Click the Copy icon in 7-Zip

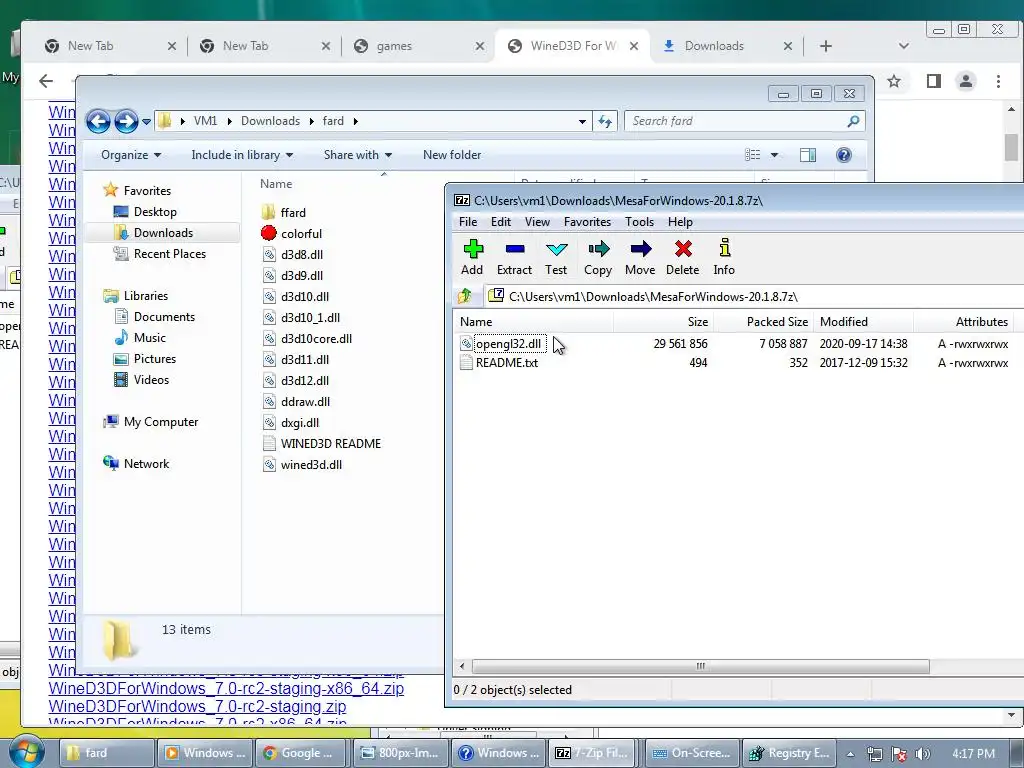[598, 249]
